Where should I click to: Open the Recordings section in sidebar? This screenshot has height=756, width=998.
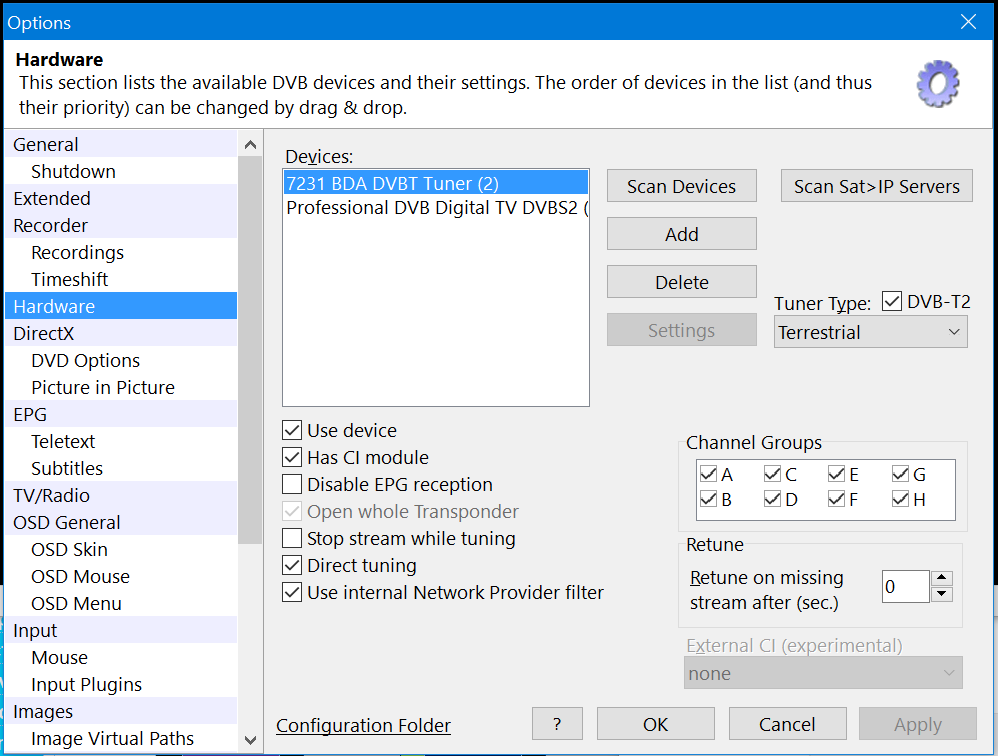point(77,253)
